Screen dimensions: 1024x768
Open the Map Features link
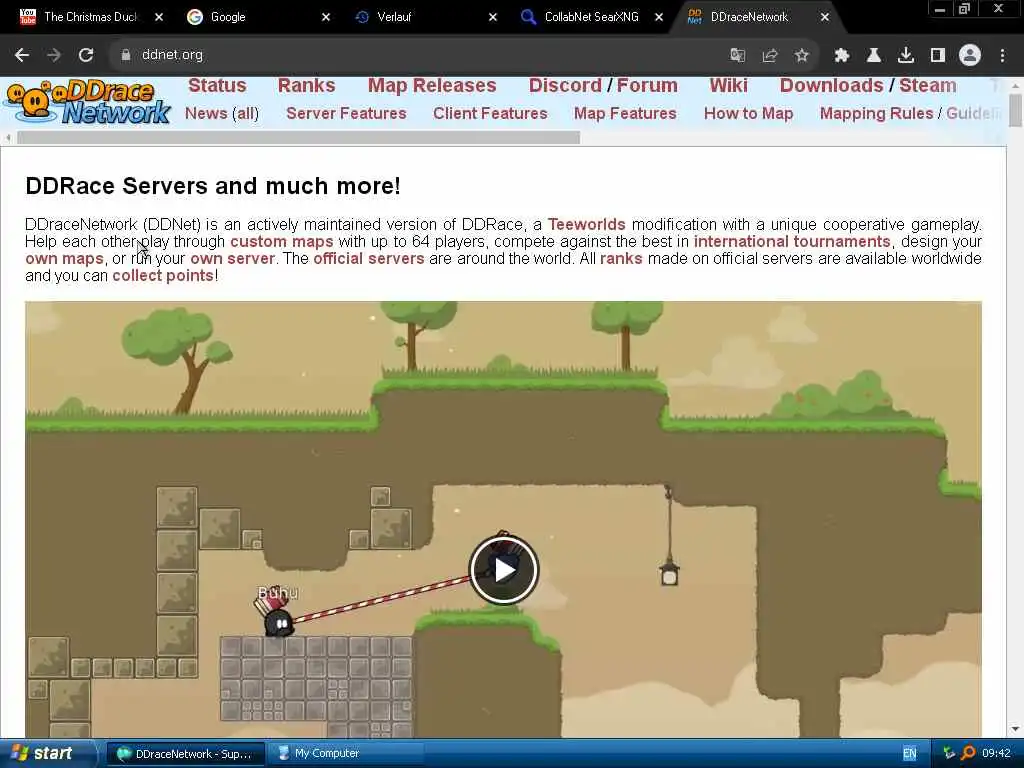coord(625,114)
